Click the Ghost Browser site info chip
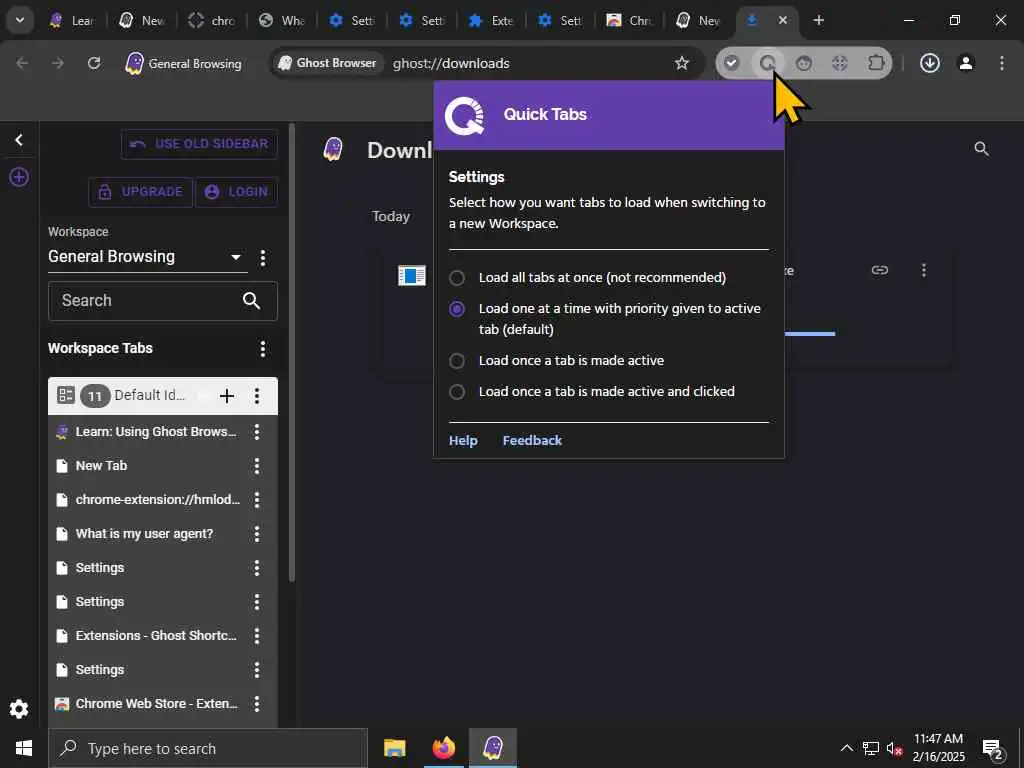Image resolution: width=1024 pixels, height=768 pixels. (x=328, y=63)
